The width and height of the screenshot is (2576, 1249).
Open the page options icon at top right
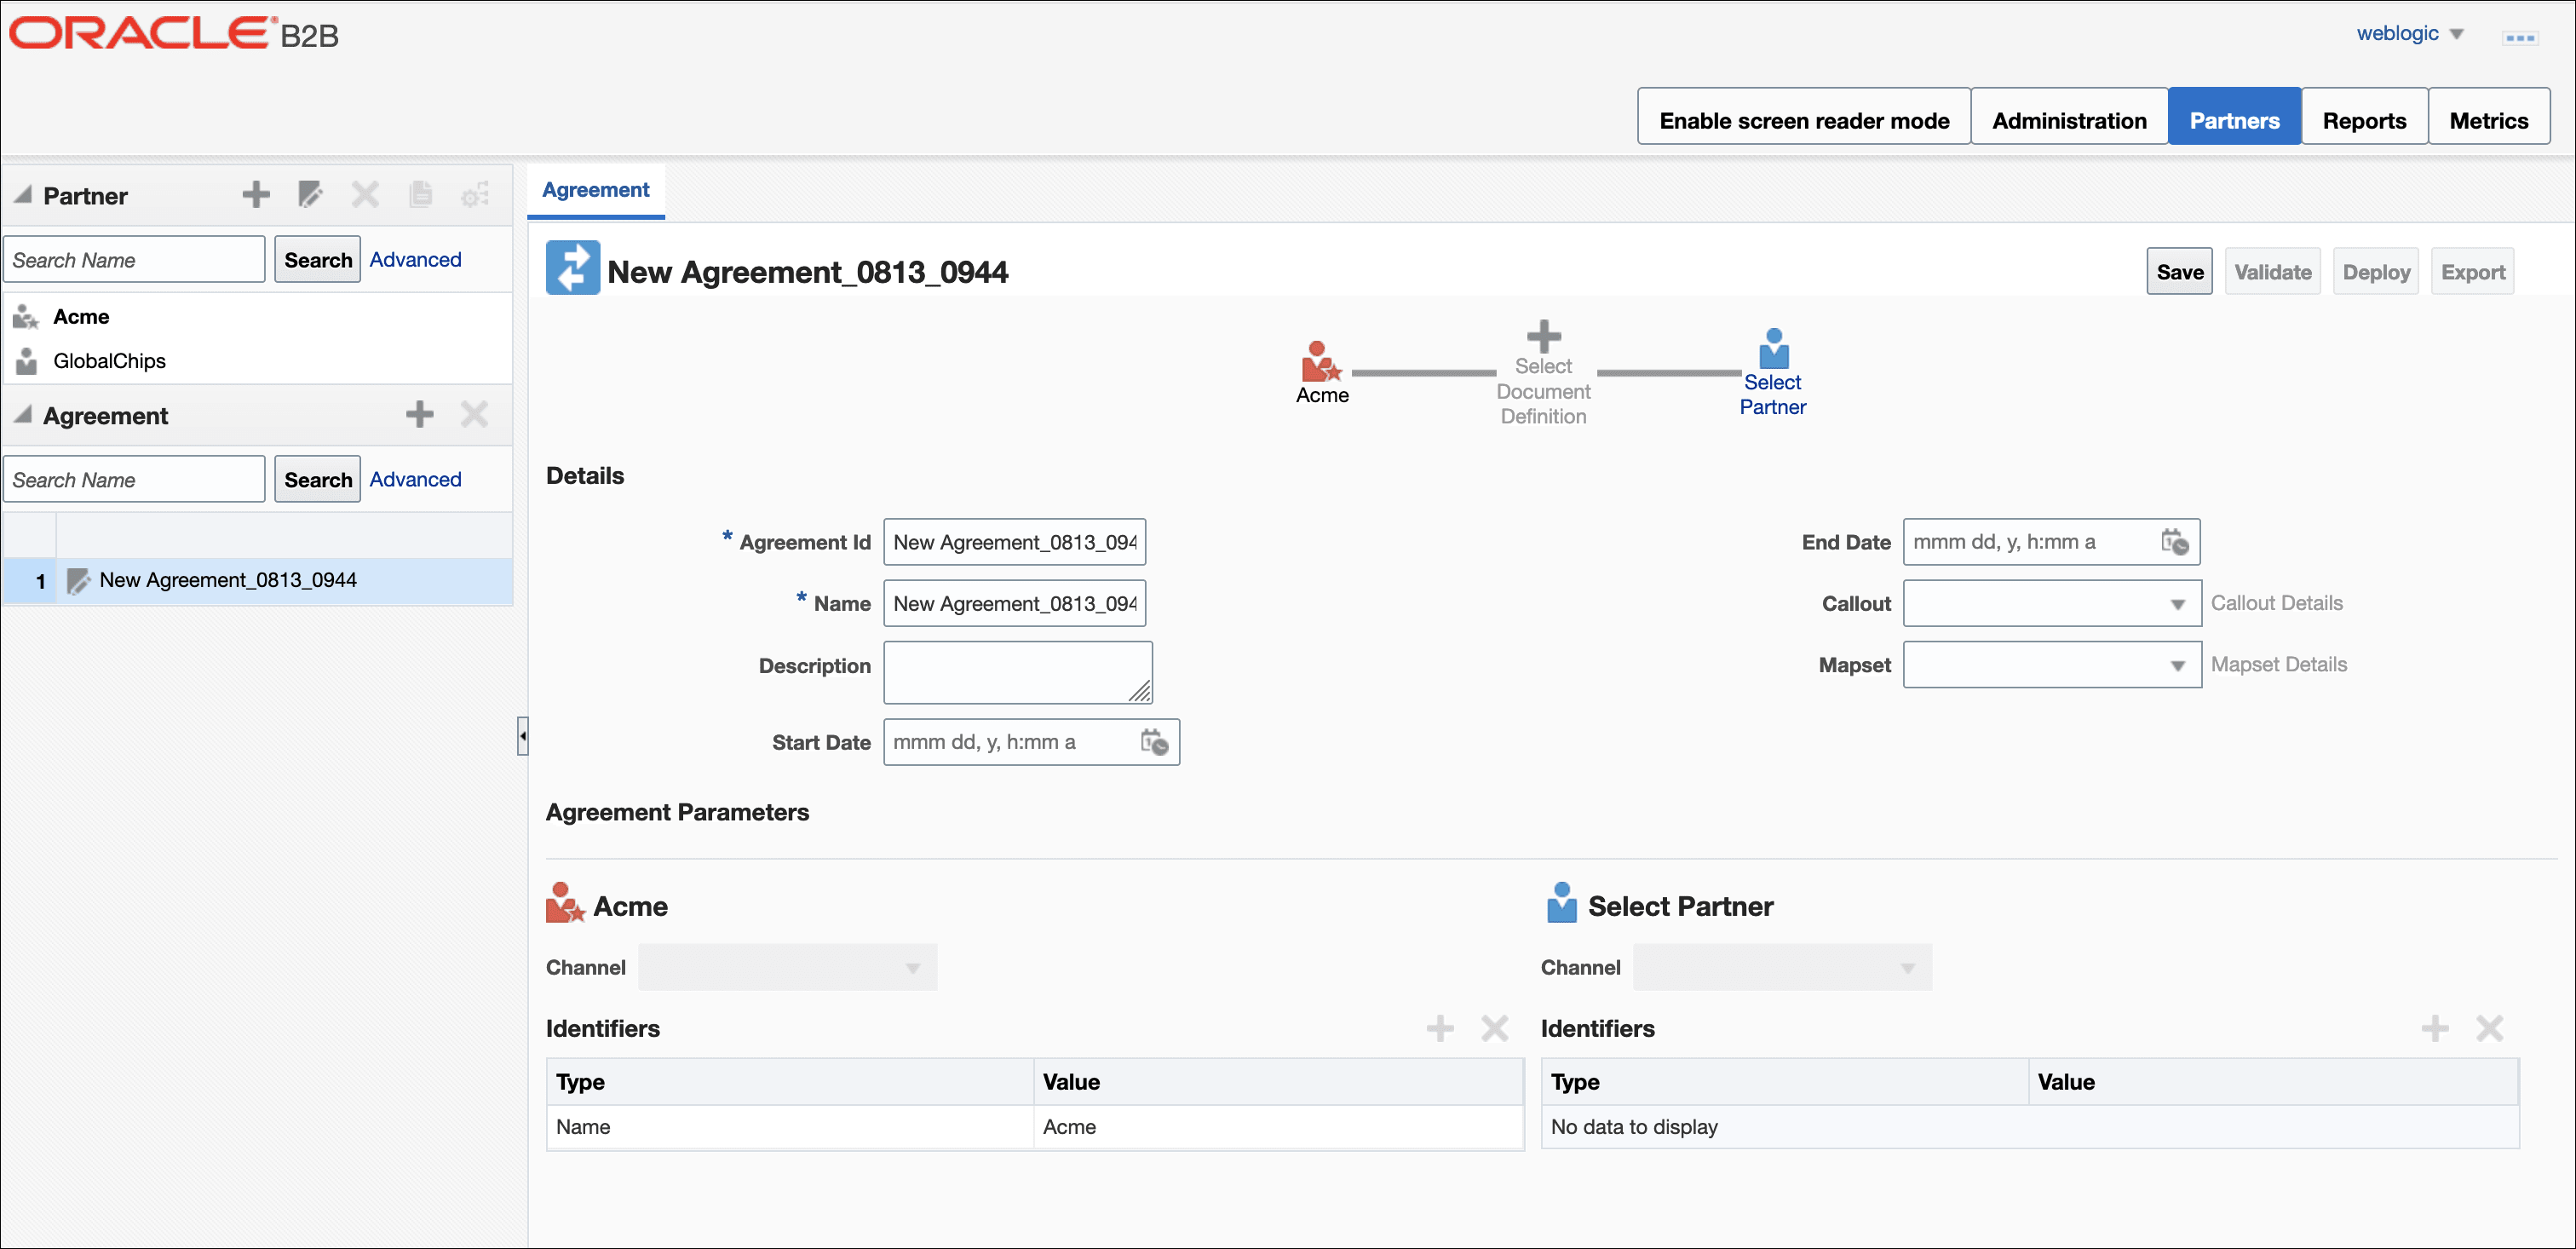[x=2519, y=37]
